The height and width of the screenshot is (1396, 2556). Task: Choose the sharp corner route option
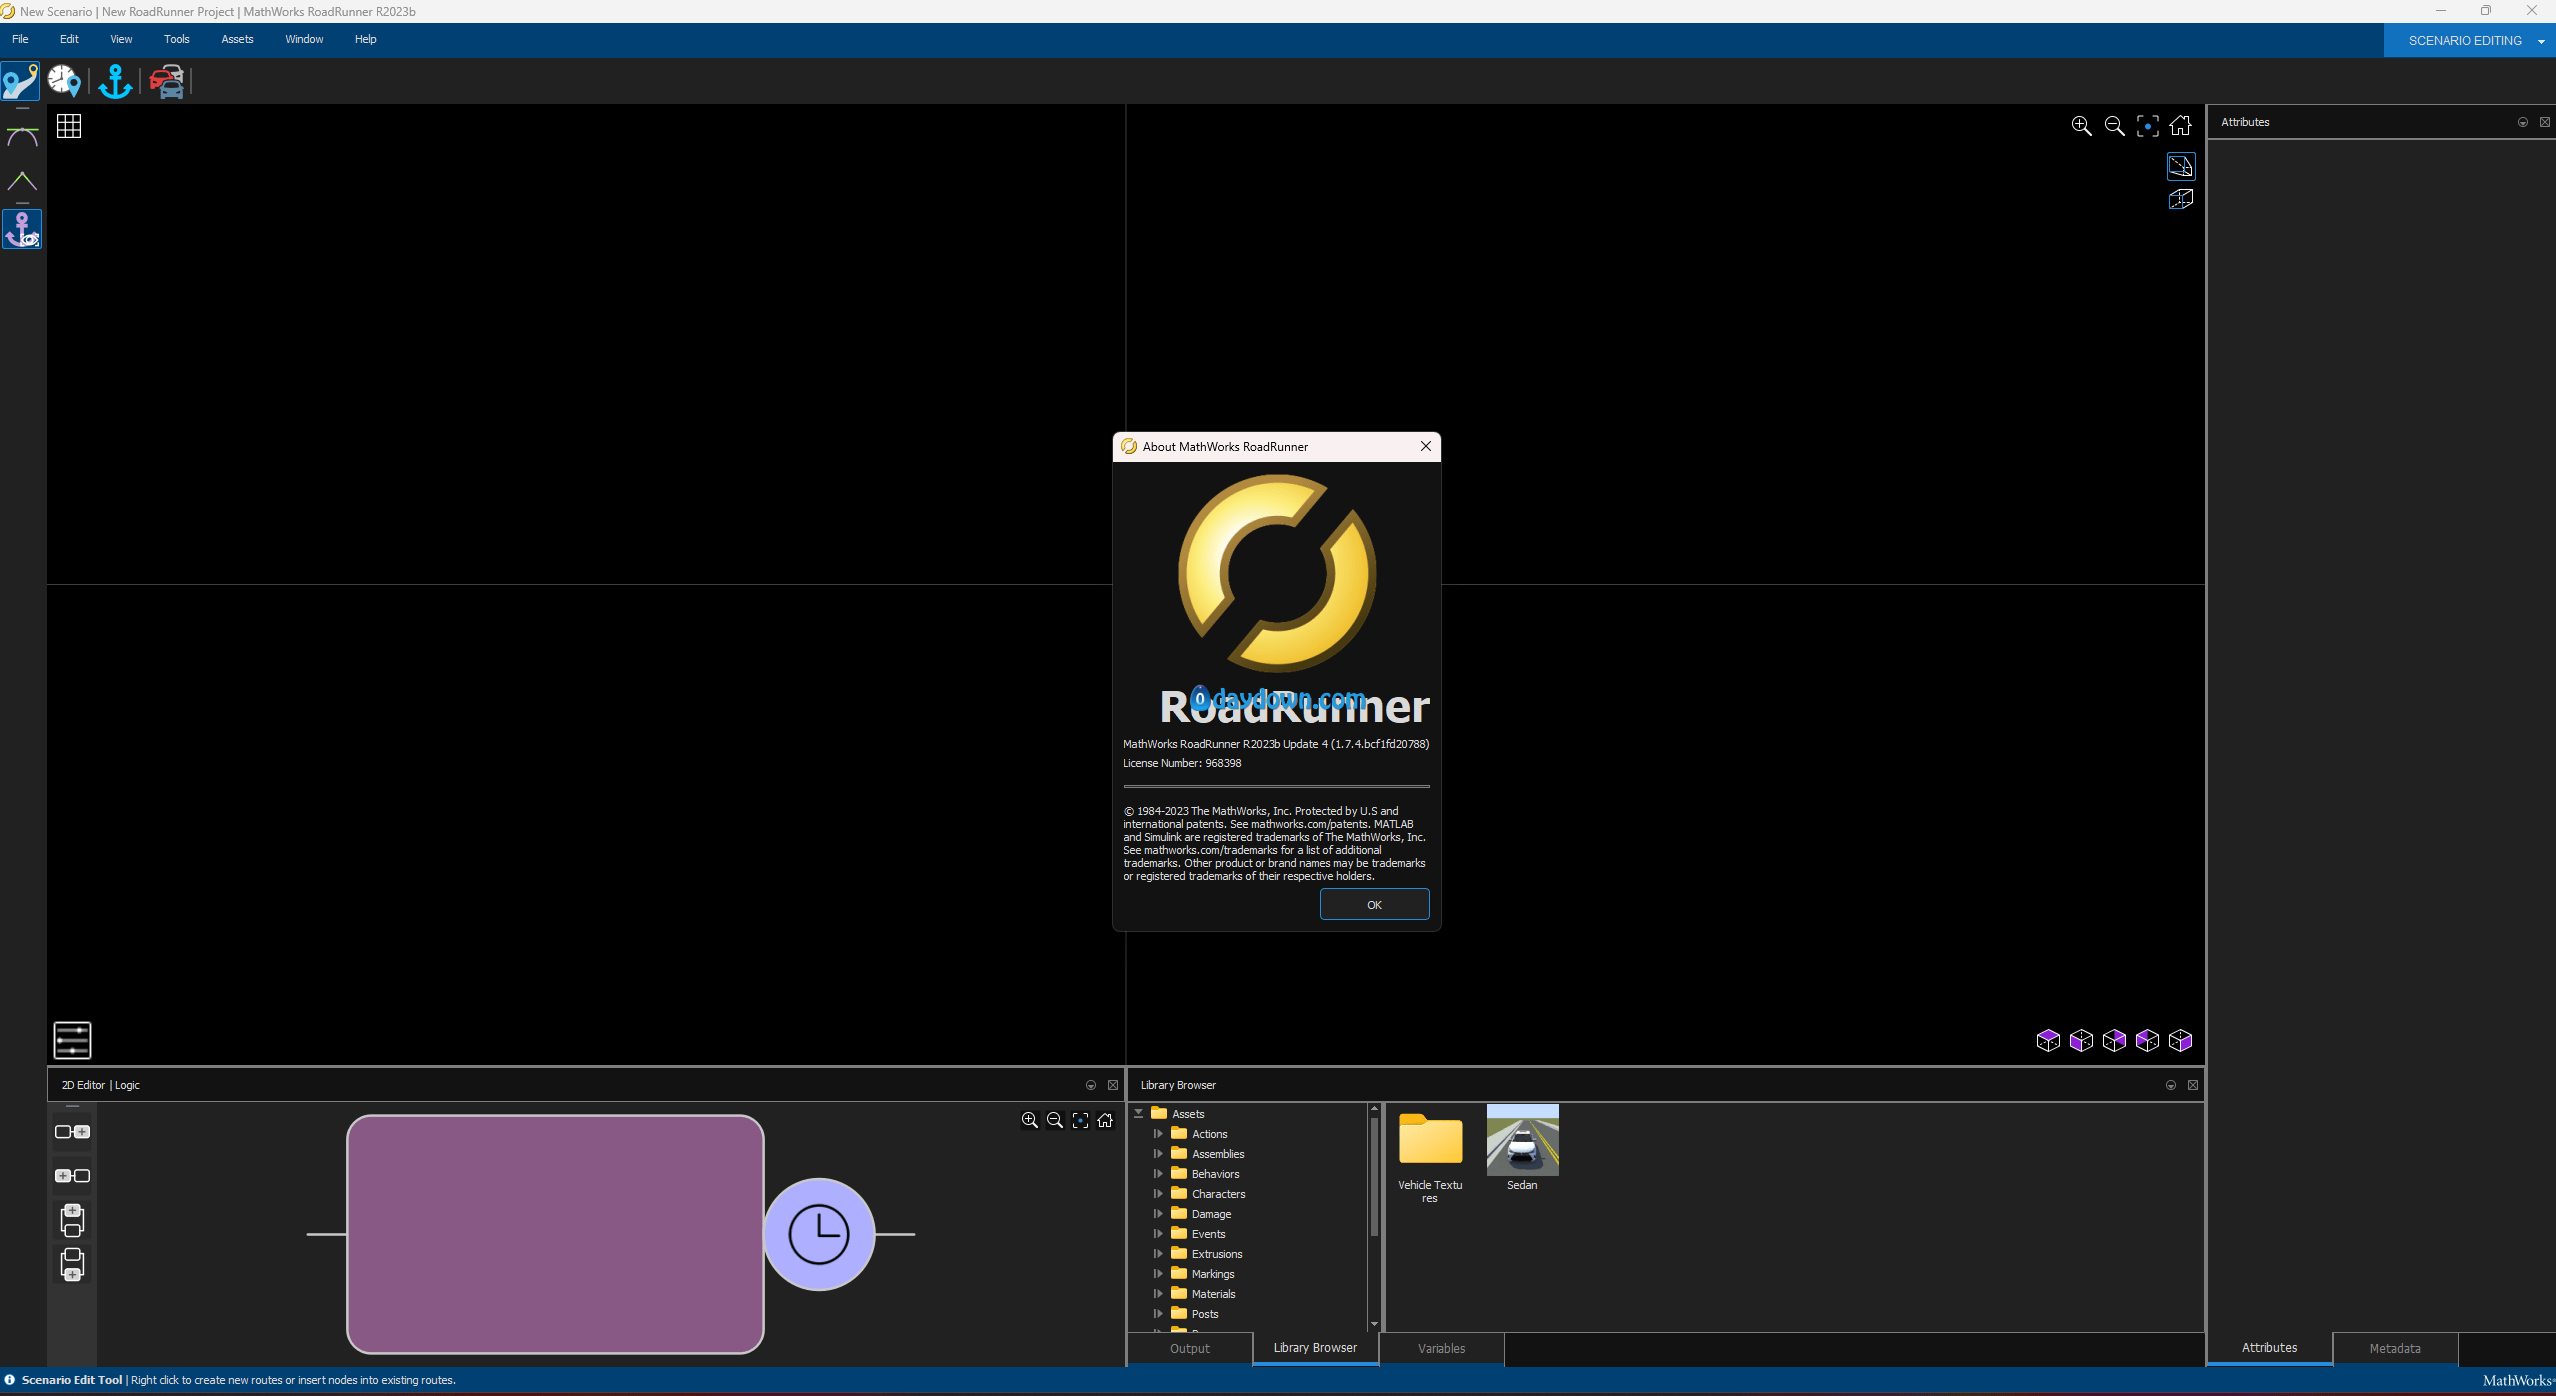(x=22, y=181)
